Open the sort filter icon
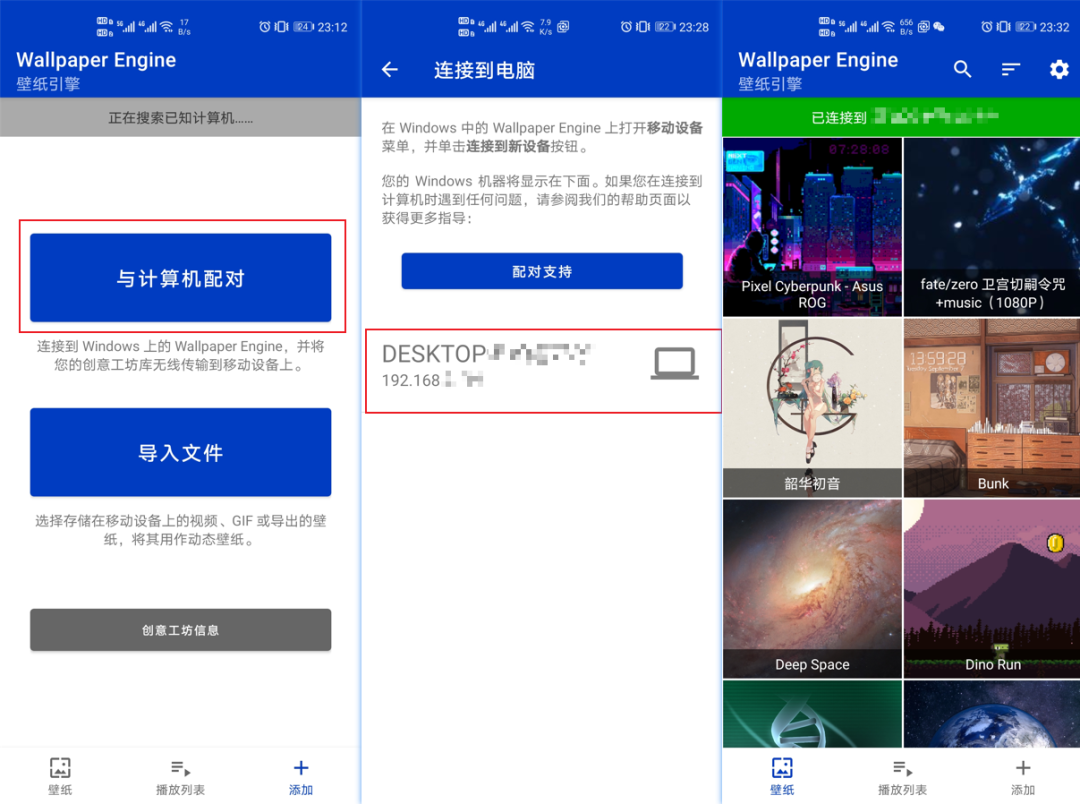The height and width of the screenshot is (804, 1080). (1010, 69)
